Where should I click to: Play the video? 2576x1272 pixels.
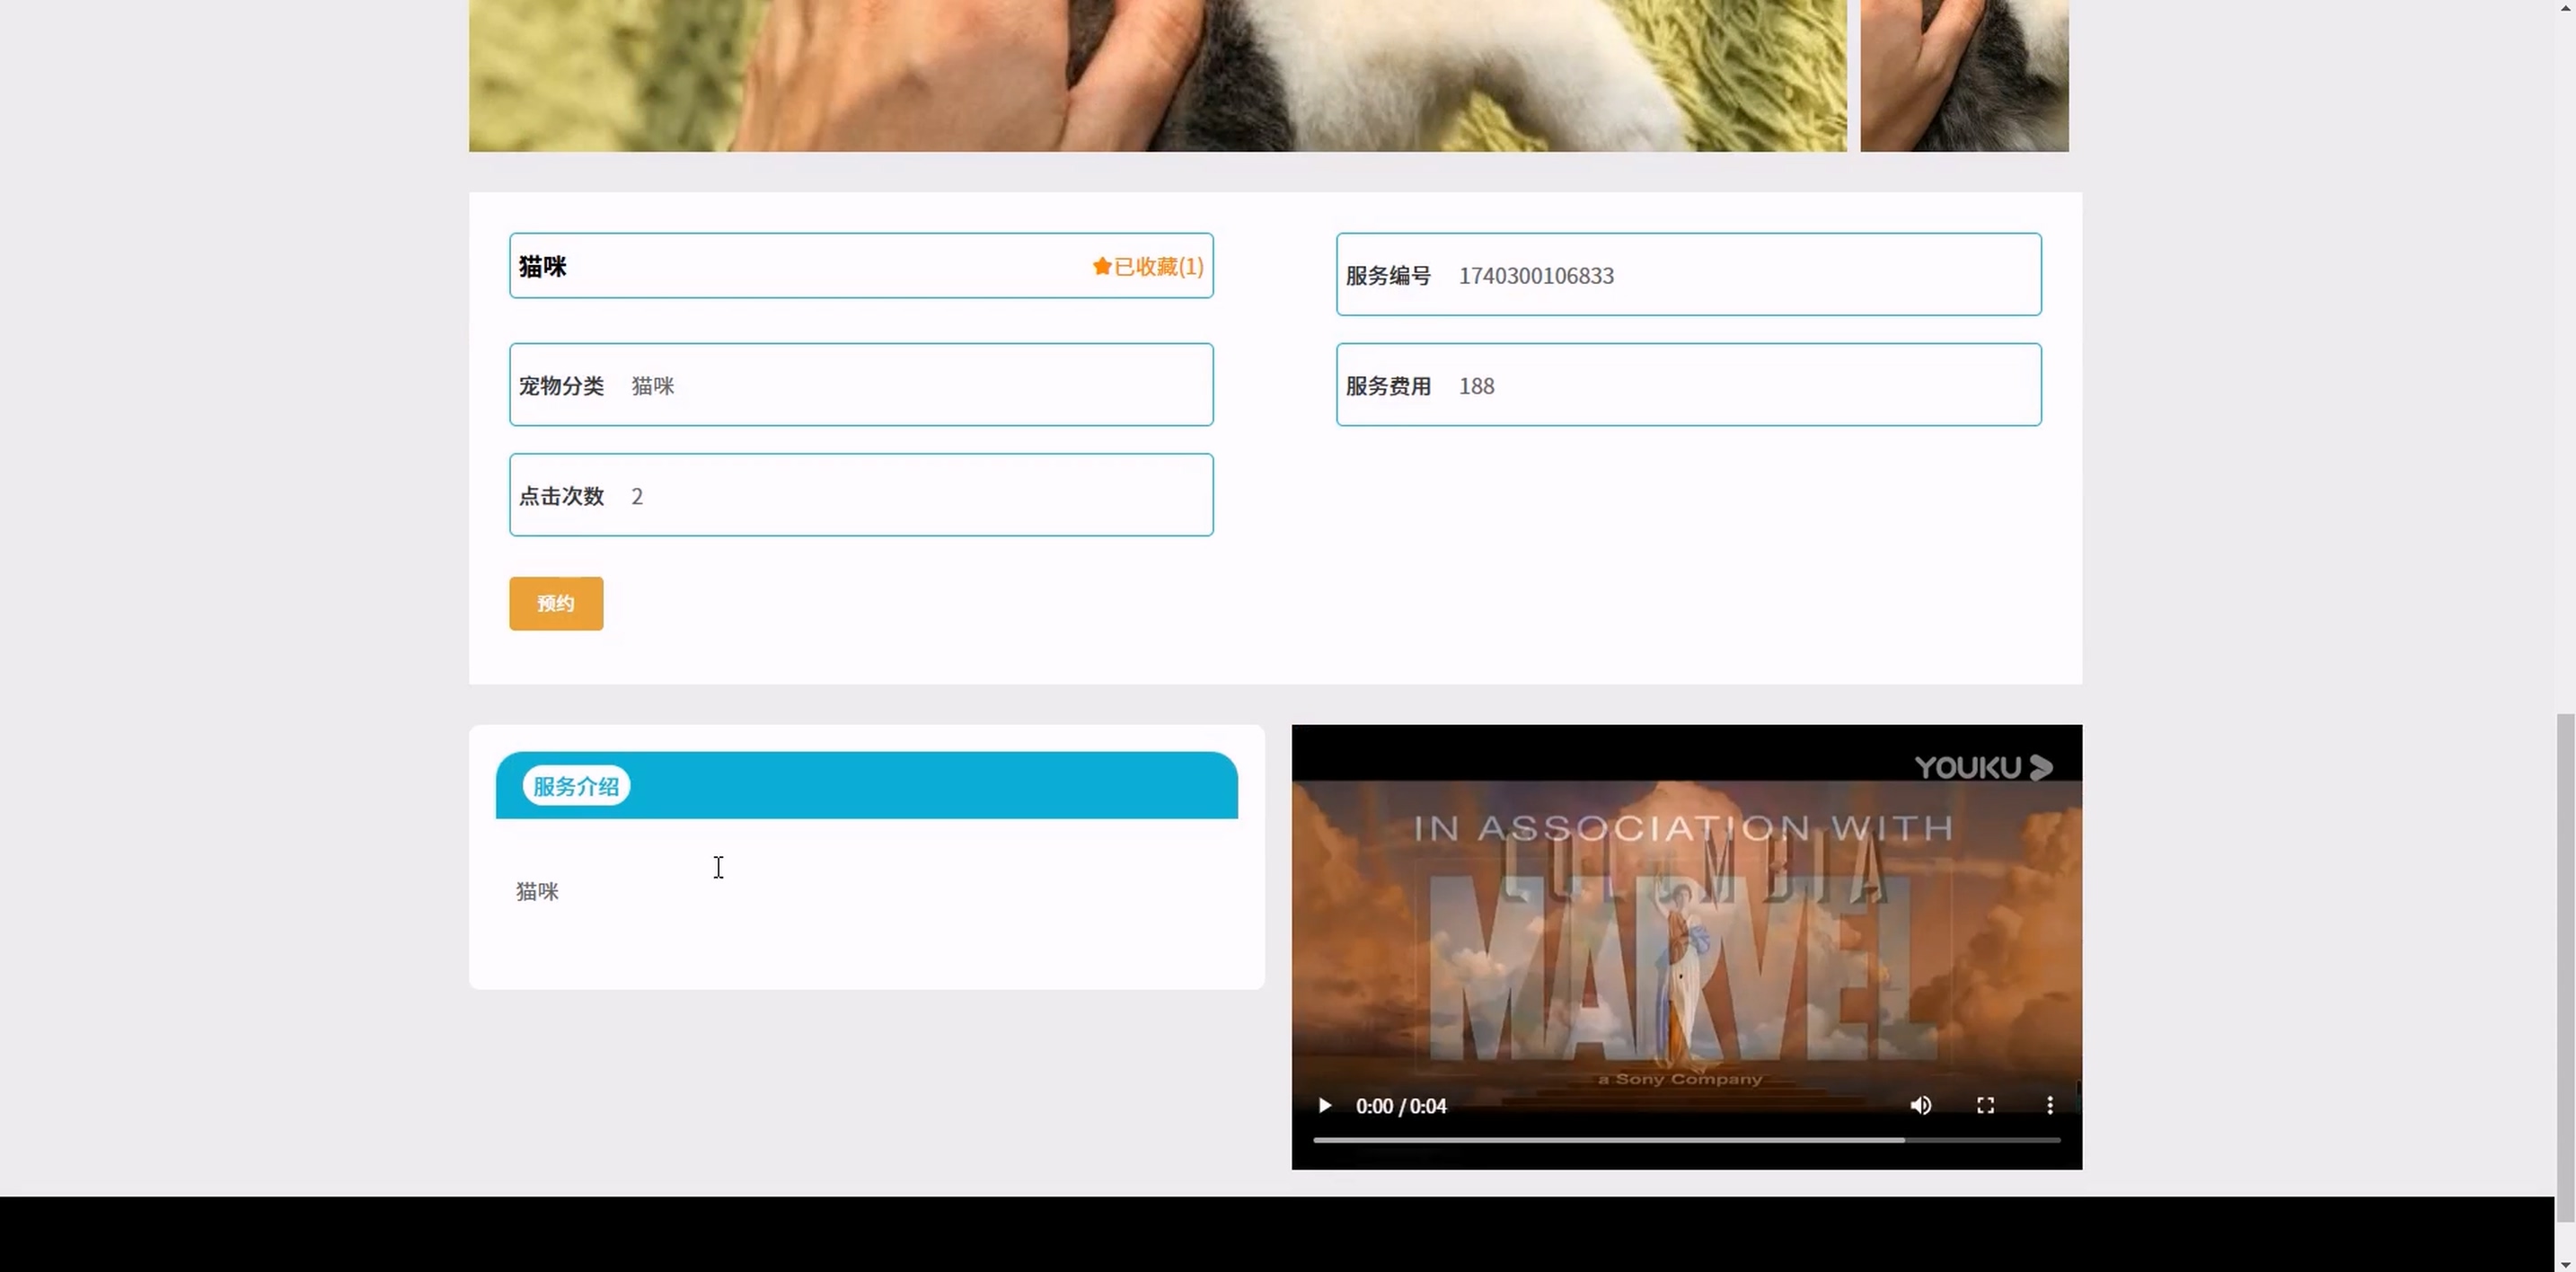tap(1324, 1105)
